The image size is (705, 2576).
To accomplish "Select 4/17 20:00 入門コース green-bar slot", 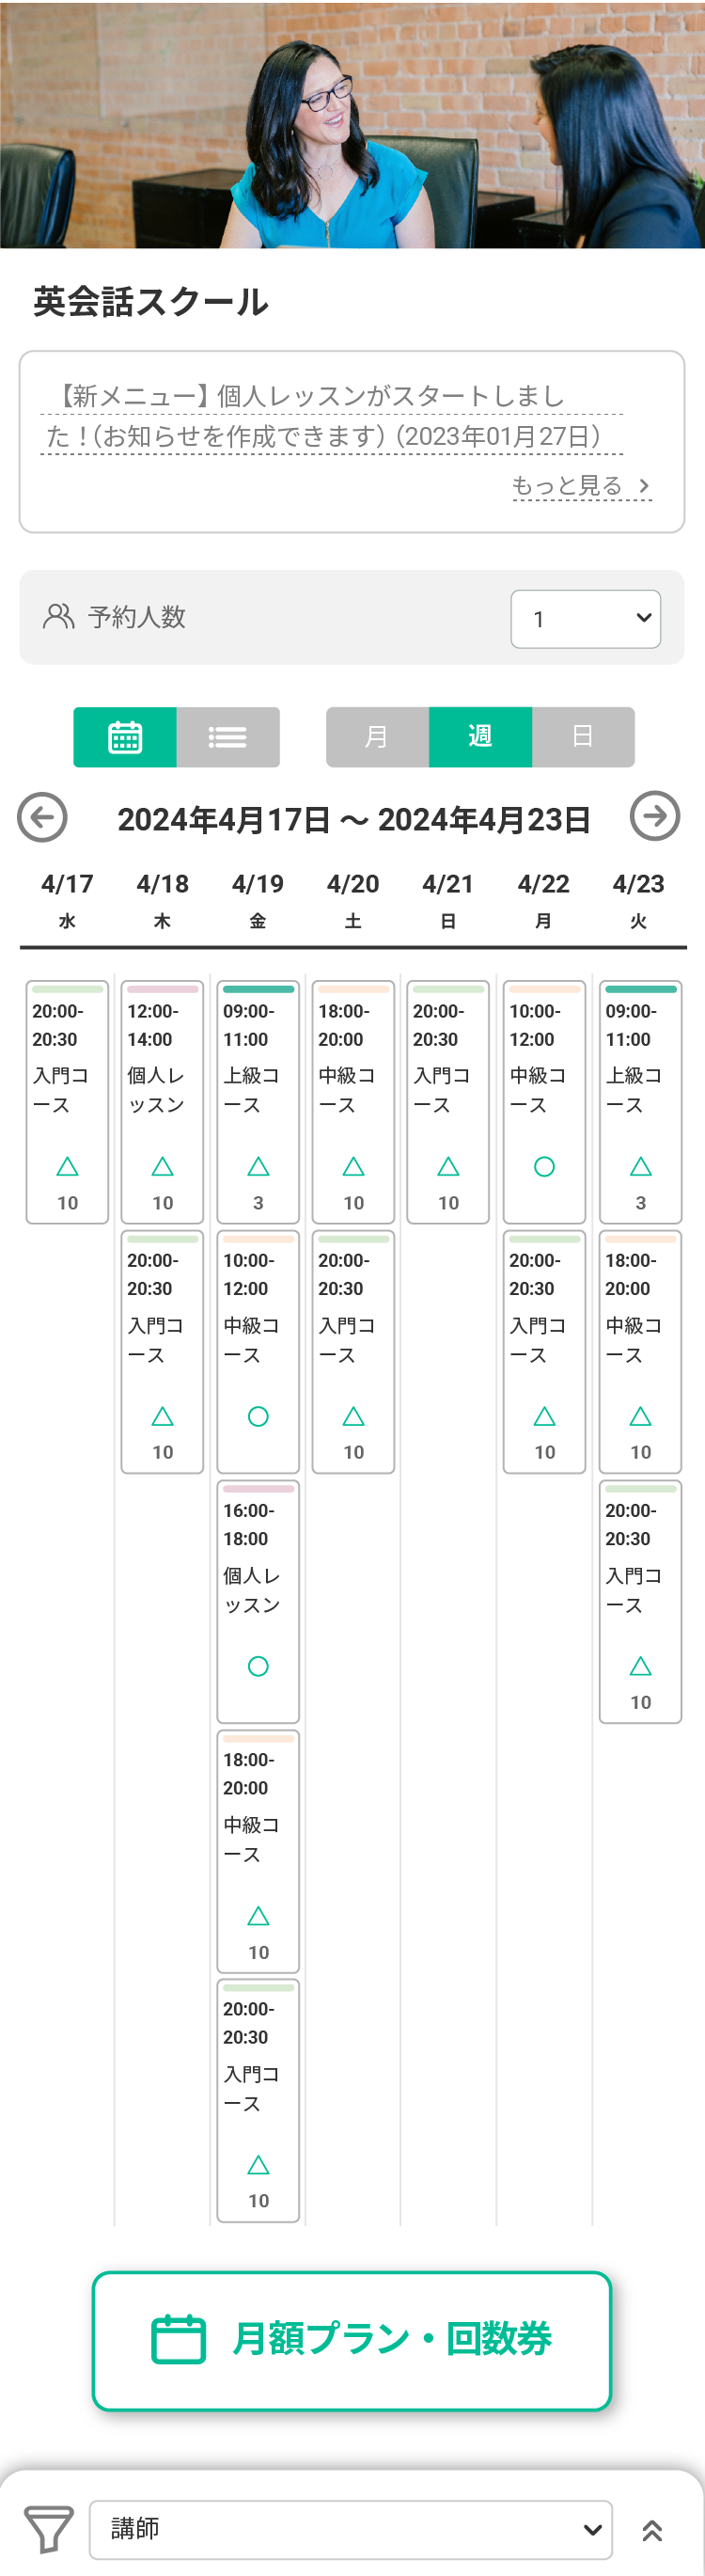I will [x=67, y=1100].
